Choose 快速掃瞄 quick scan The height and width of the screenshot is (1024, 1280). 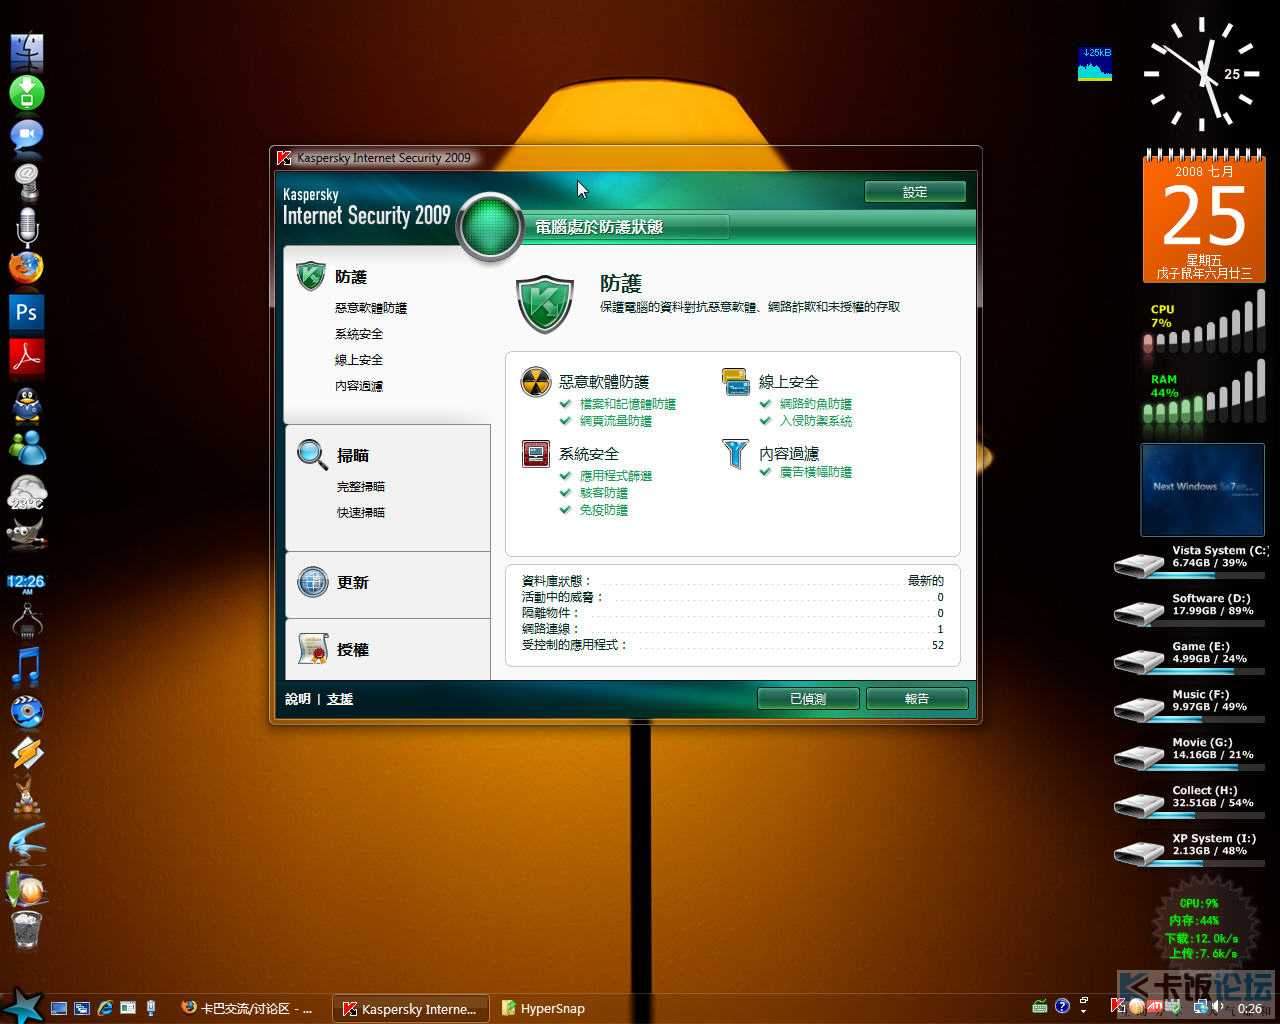point(361,513)
